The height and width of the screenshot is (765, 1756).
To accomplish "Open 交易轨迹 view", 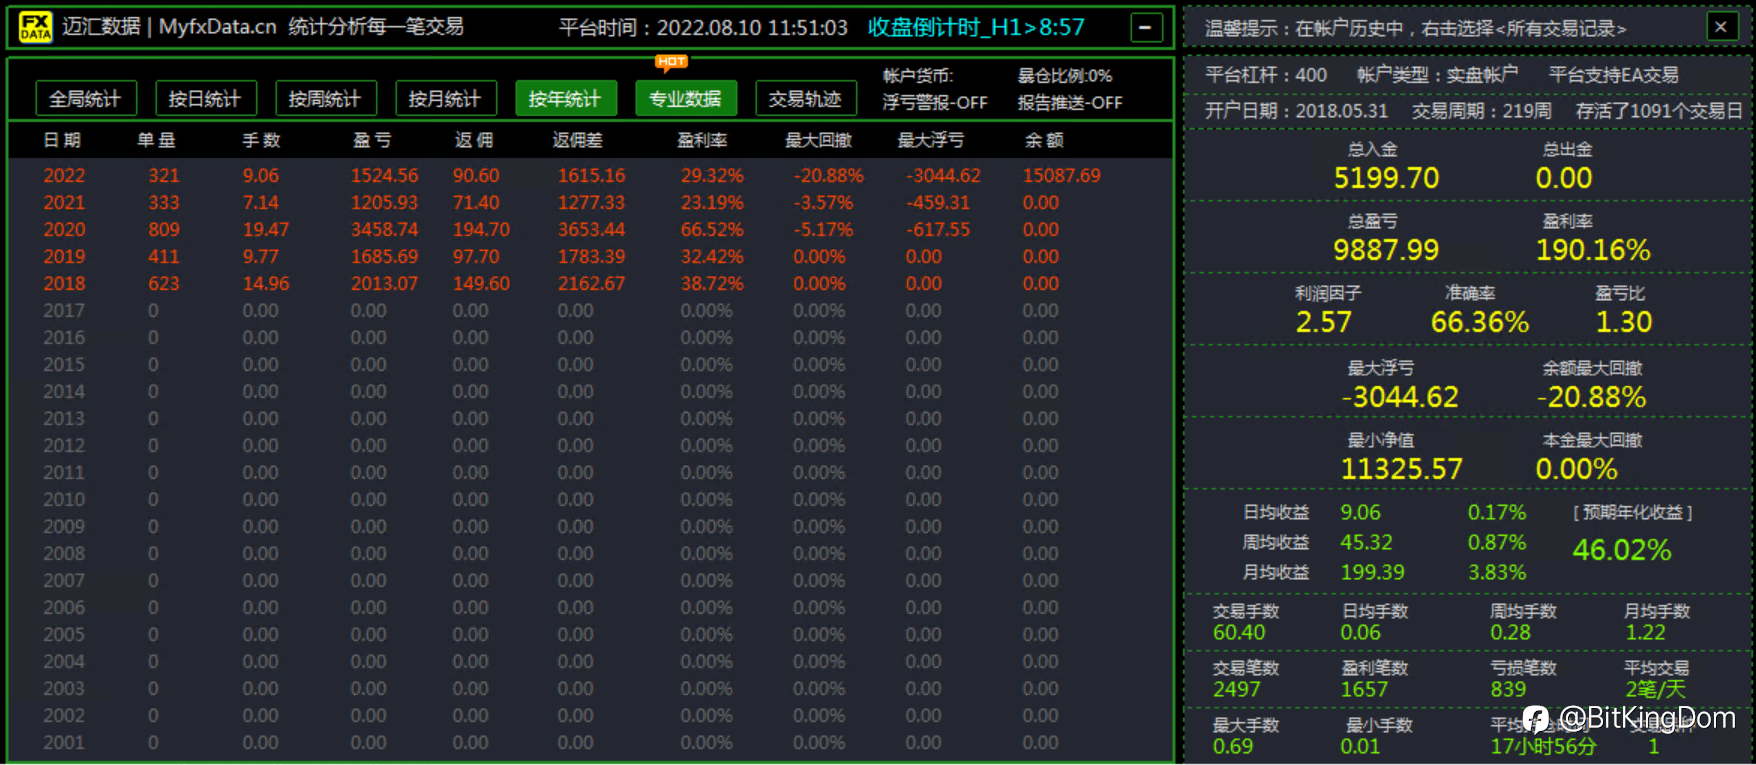I will pos(805,99).
